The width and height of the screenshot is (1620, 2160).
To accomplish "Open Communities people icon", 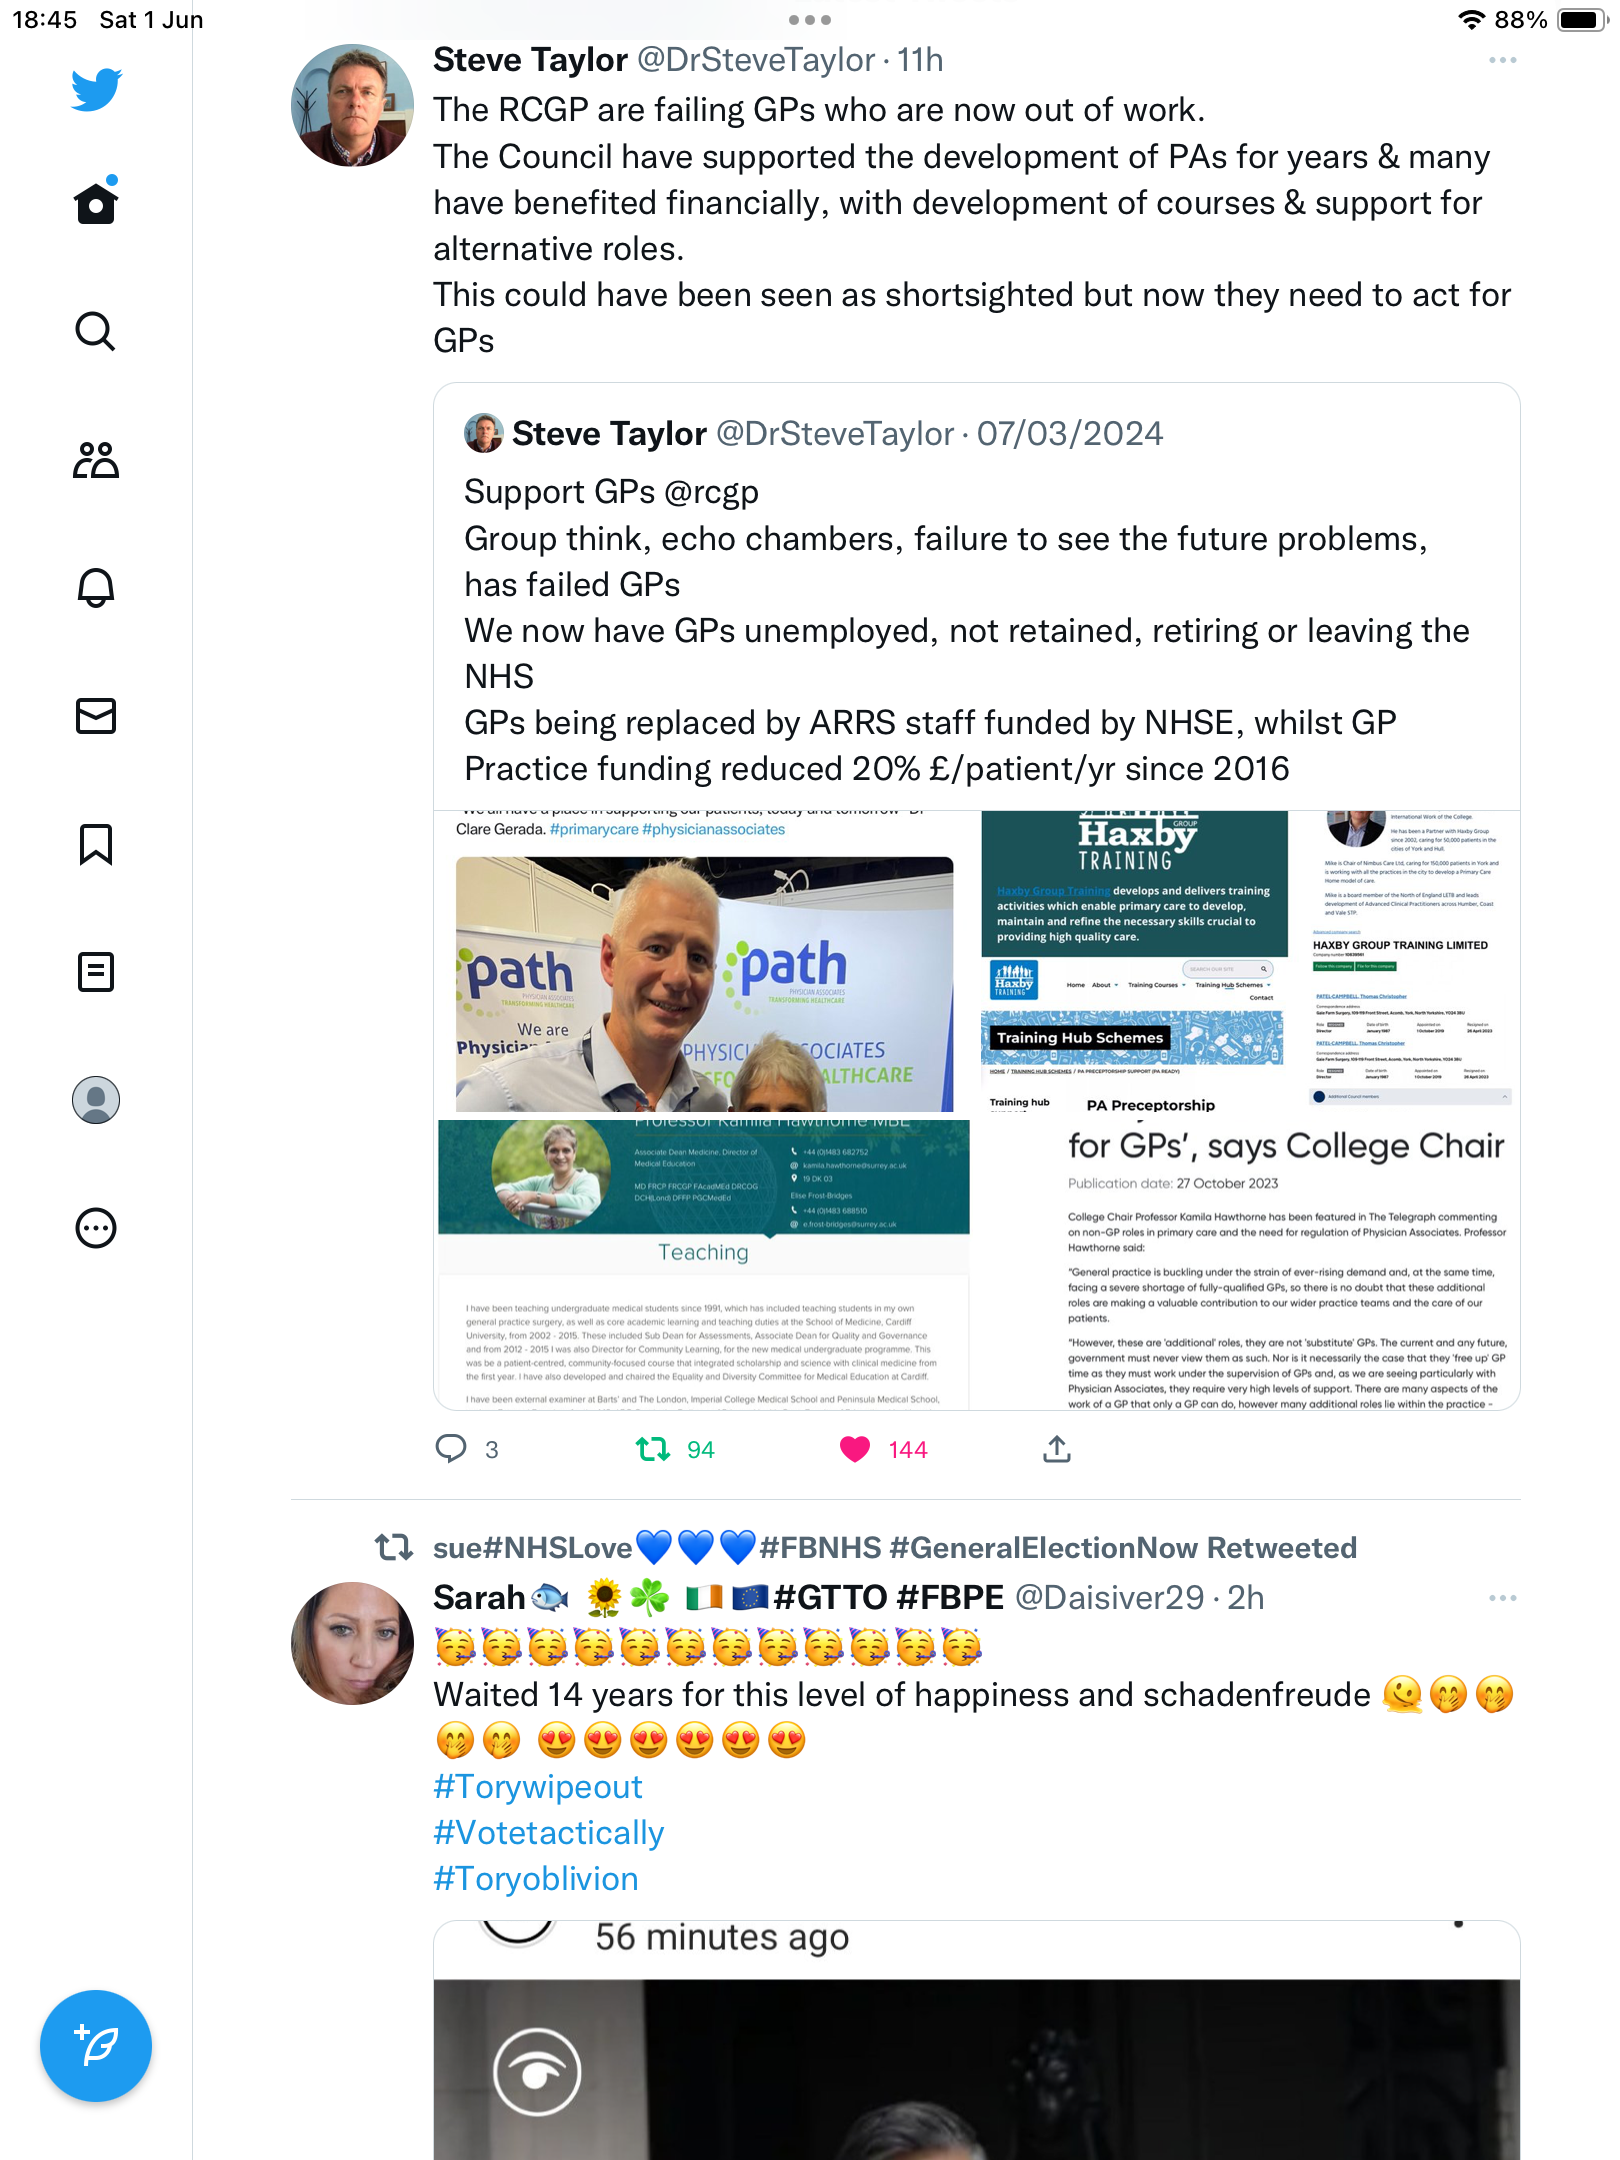I will [x=96, y=460].
